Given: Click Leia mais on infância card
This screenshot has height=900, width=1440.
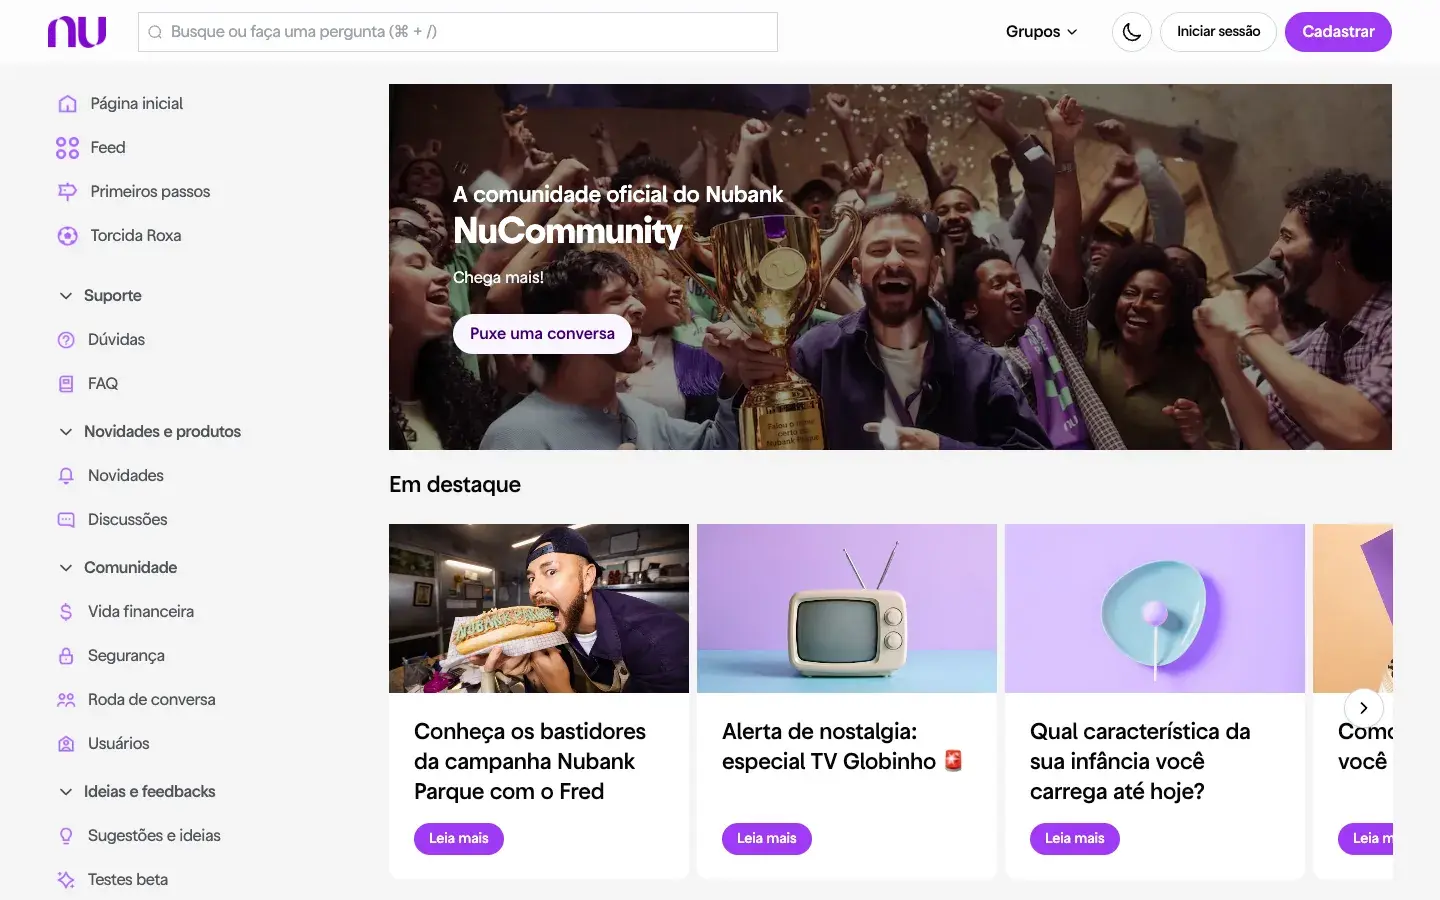Looking at the screenshot, I should click(x=1075, y=838).
